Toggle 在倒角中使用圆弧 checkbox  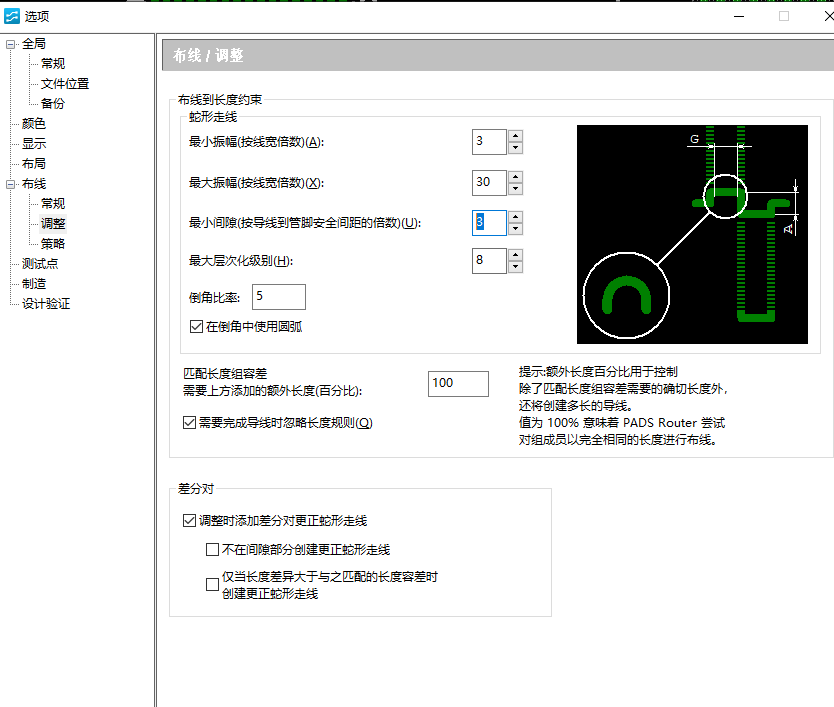[x=196, y=326]
